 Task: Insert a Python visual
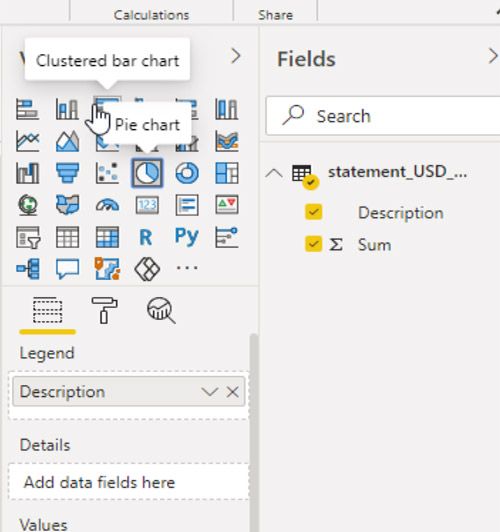[x=187, y=236]
